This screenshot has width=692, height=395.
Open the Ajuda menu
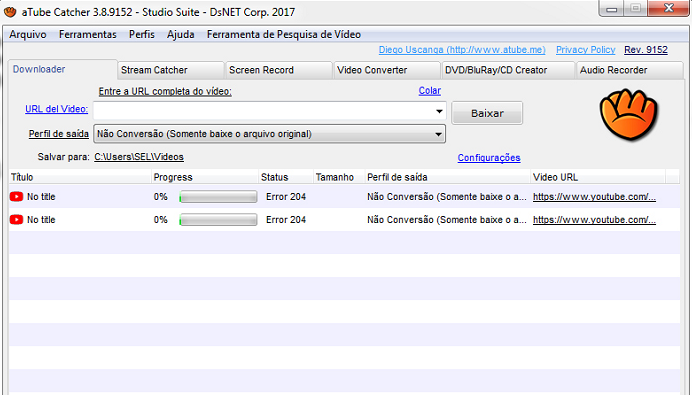point(181,34)
